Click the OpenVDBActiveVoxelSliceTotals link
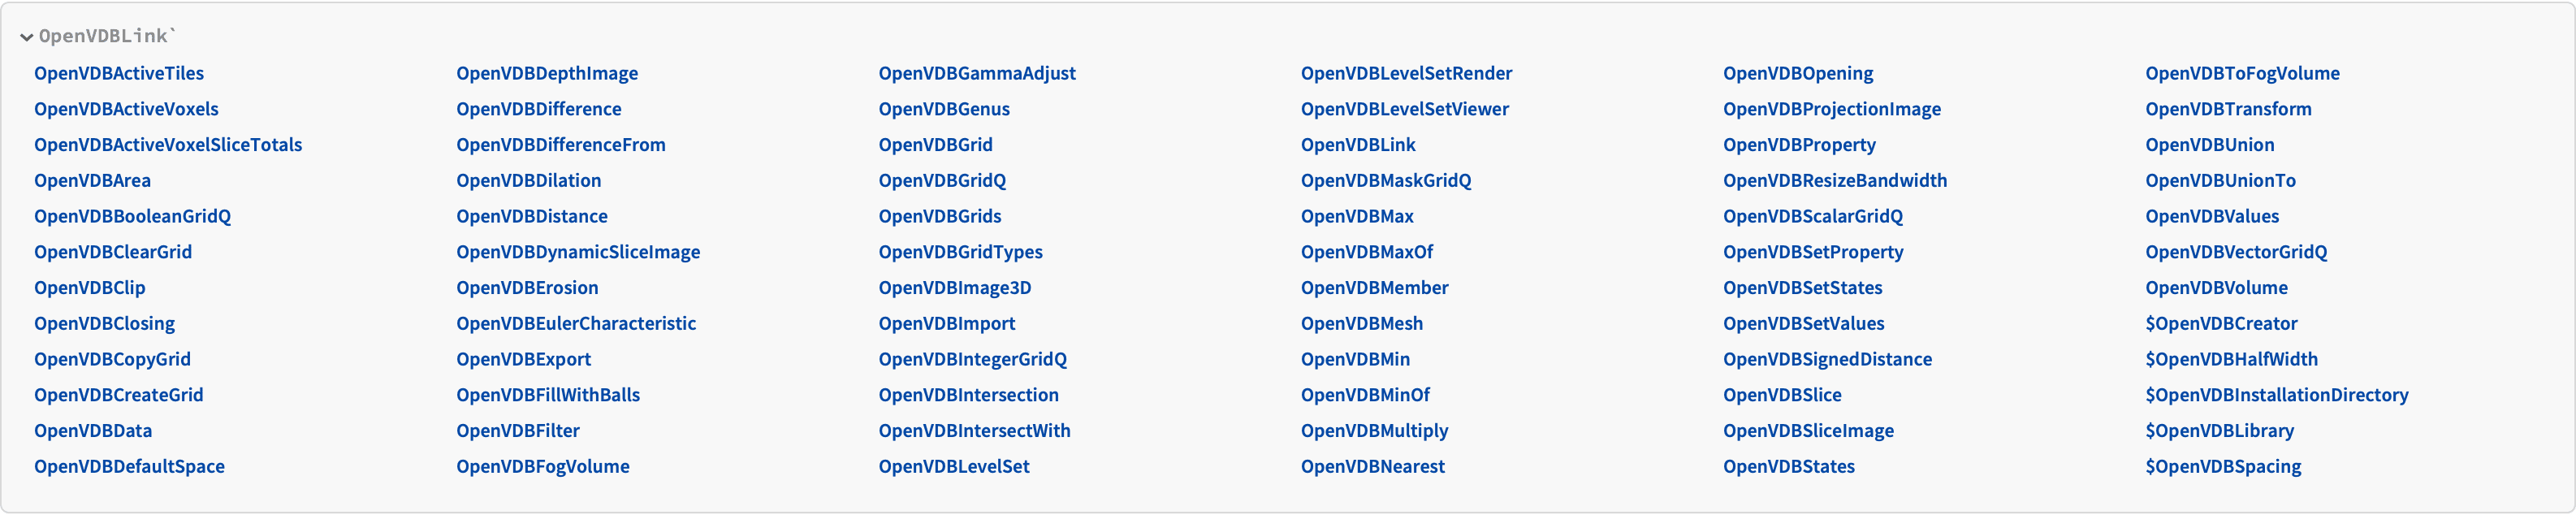2576x515 pixels. tap(168, 145)
